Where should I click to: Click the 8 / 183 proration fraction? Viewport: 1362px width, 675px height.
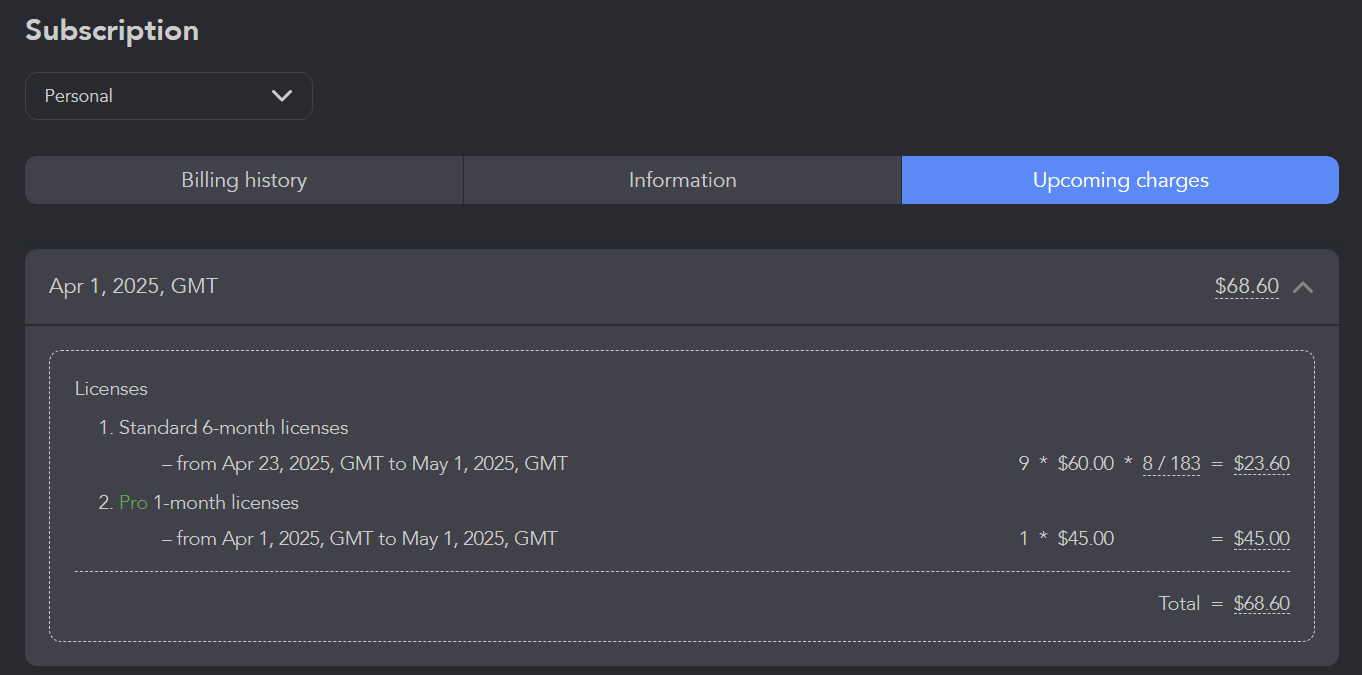coord(1171,464)
